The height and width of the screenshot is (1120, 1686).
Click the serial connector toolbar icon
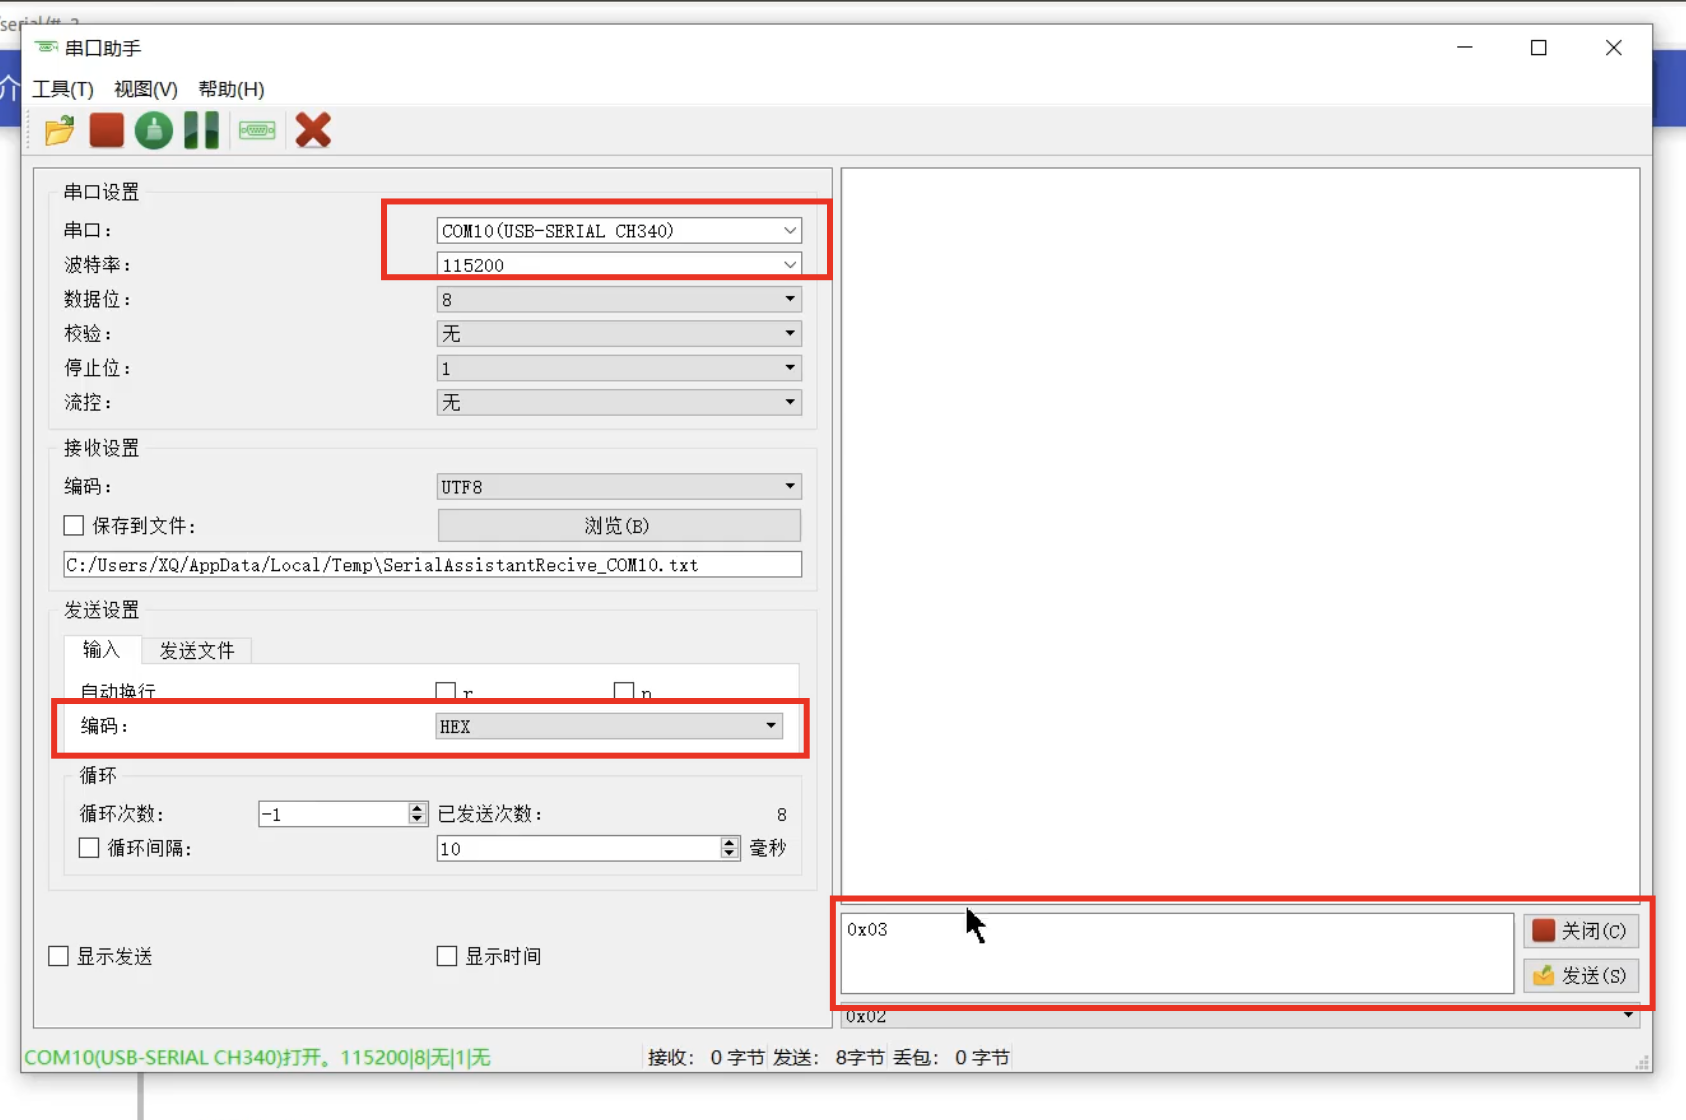coord(257,130)
